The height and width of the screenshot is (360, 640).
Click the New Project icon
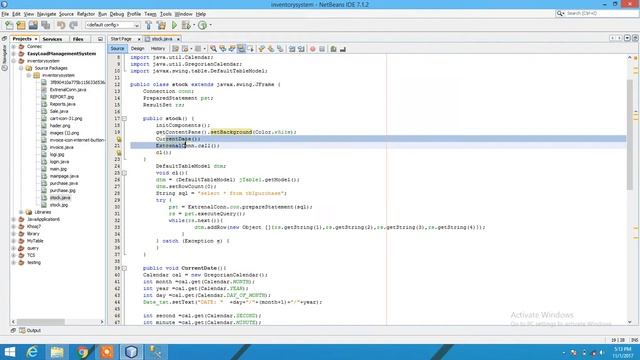pos(21,25)
